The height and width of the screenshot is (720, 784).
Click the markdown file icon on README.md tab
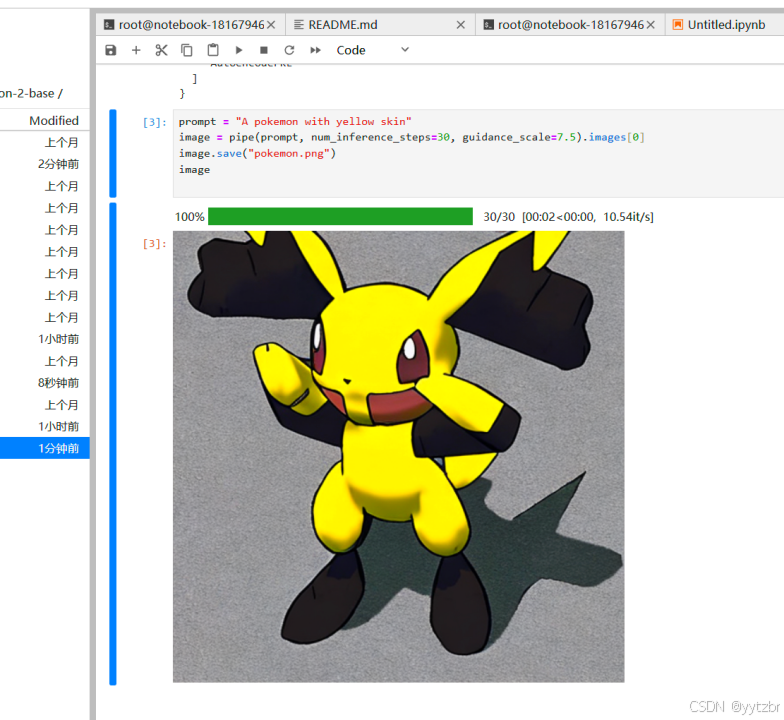point(298,24)
